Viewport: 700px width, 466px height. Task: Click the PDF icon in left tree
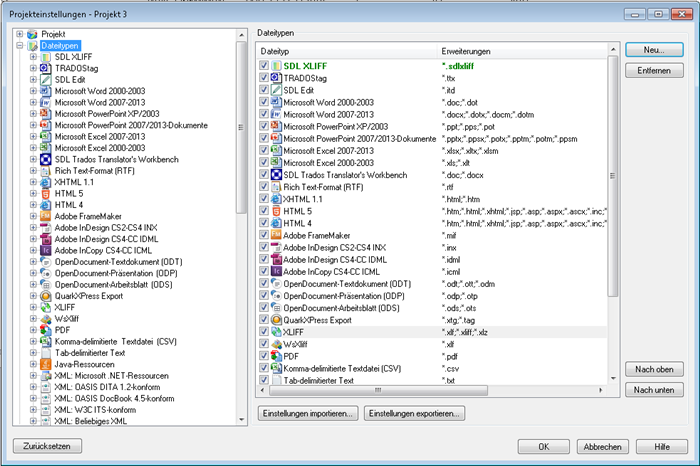(46, 329)
